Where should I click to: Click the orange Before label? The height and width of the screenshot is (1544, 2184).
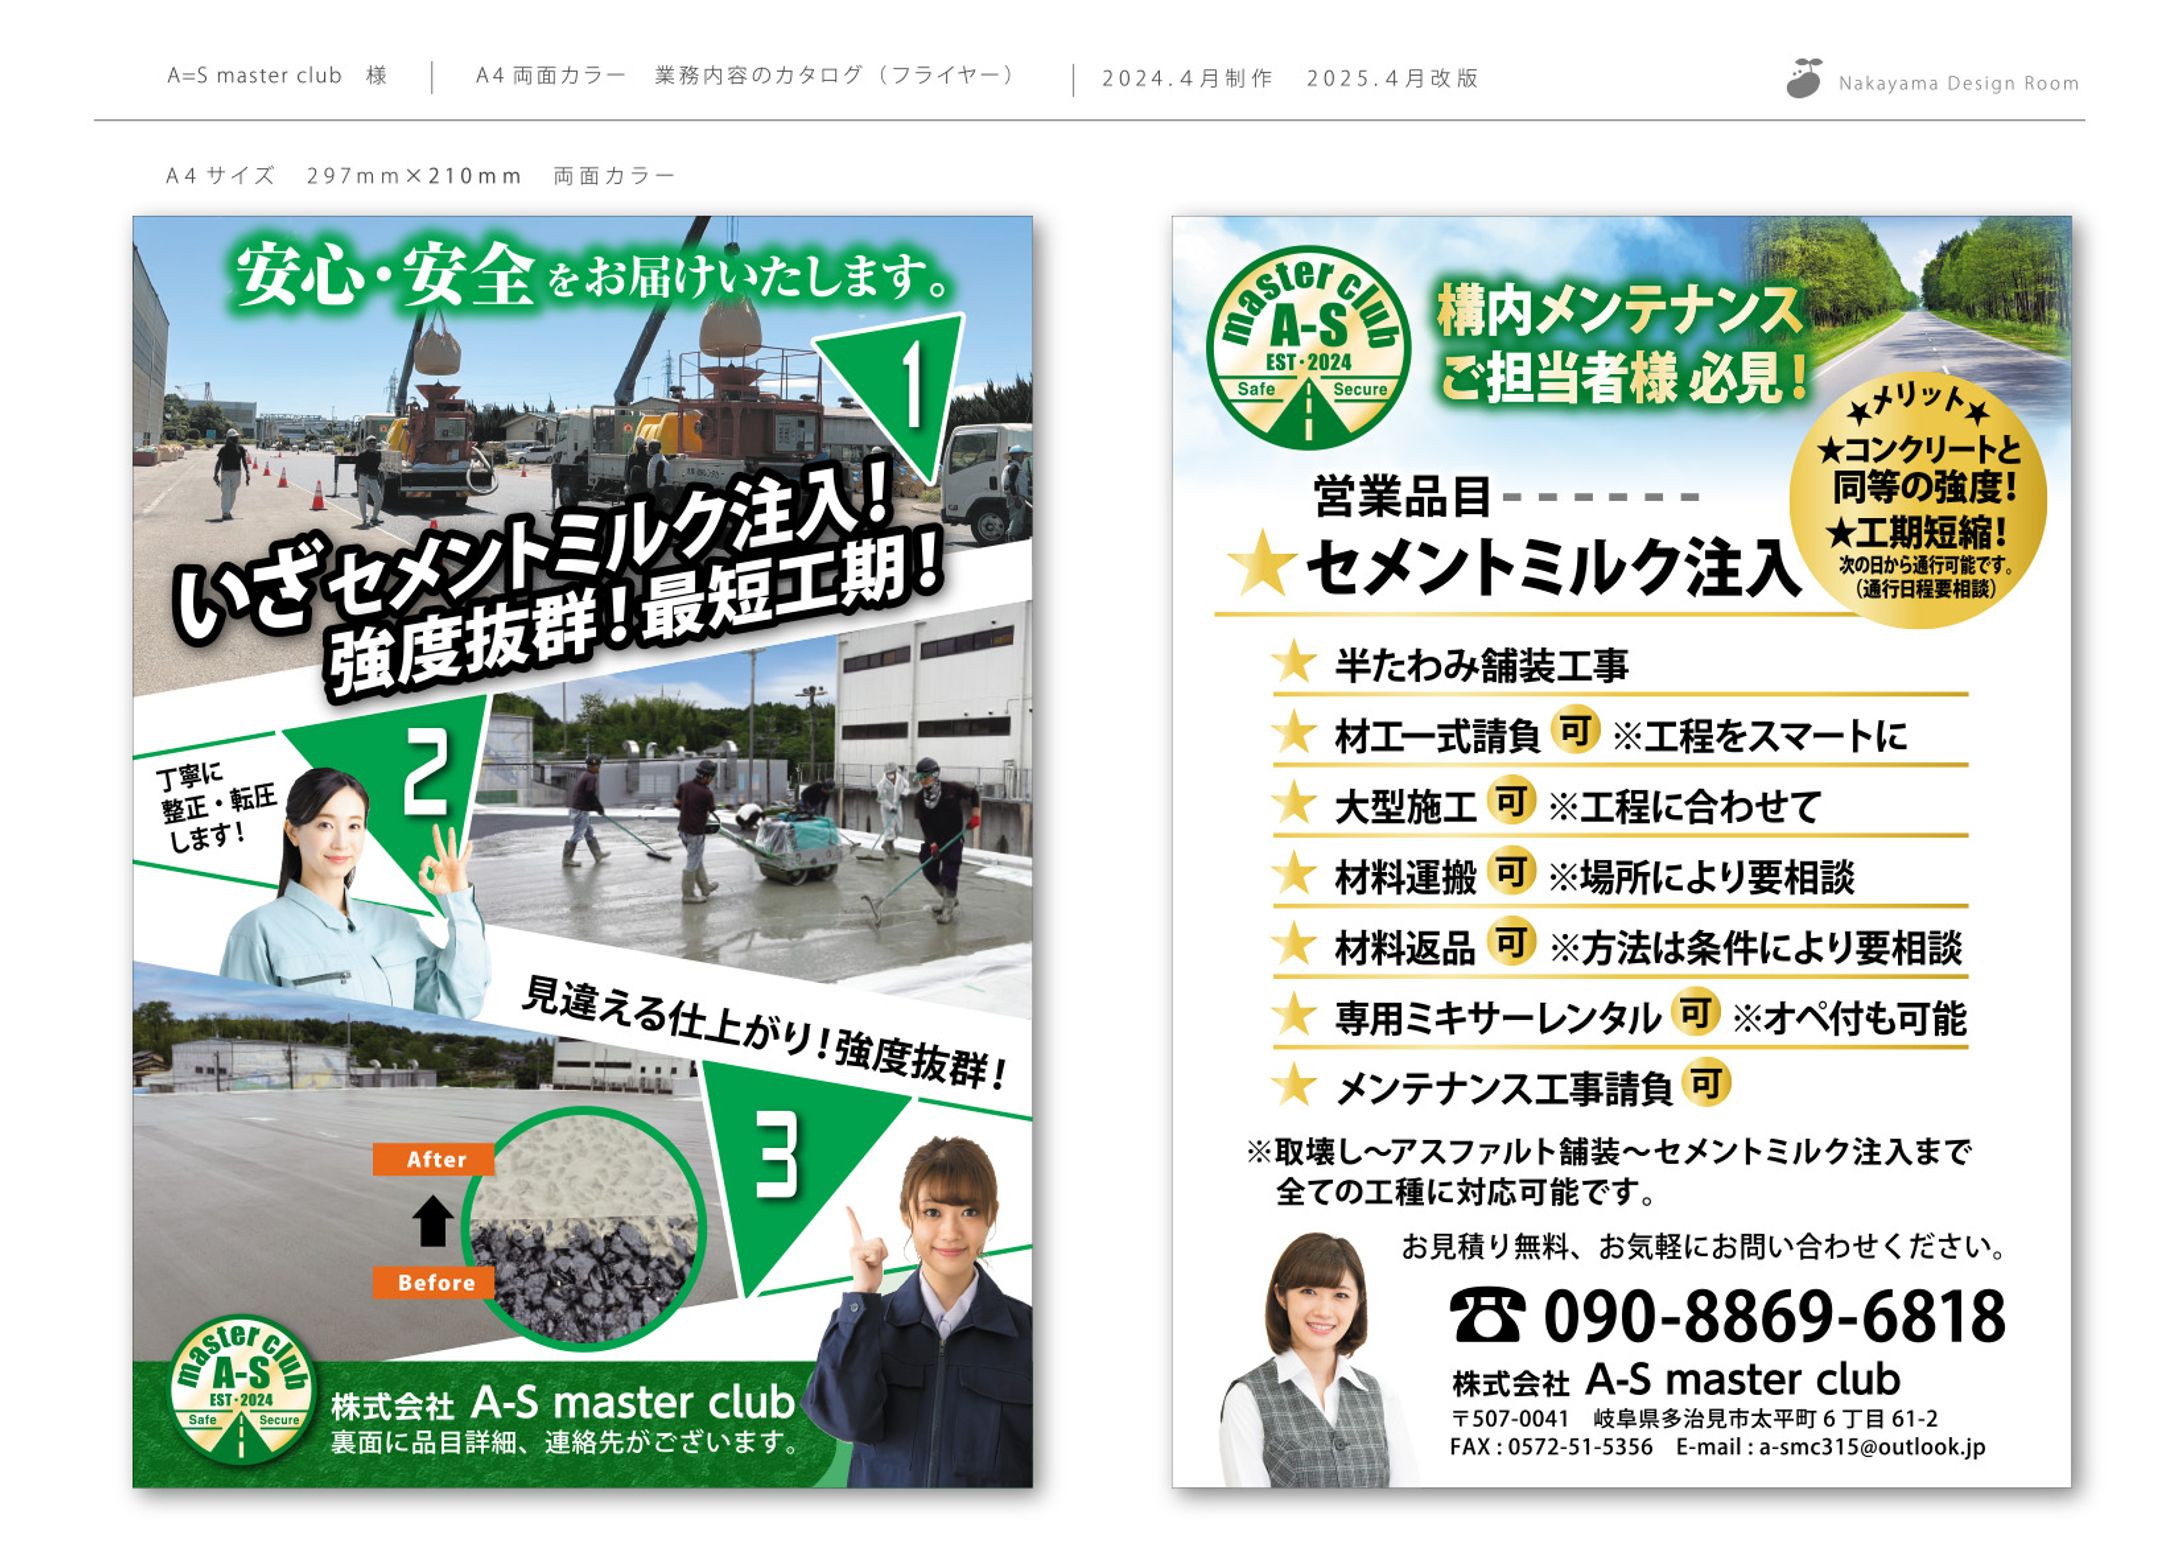pos(435,1282)
